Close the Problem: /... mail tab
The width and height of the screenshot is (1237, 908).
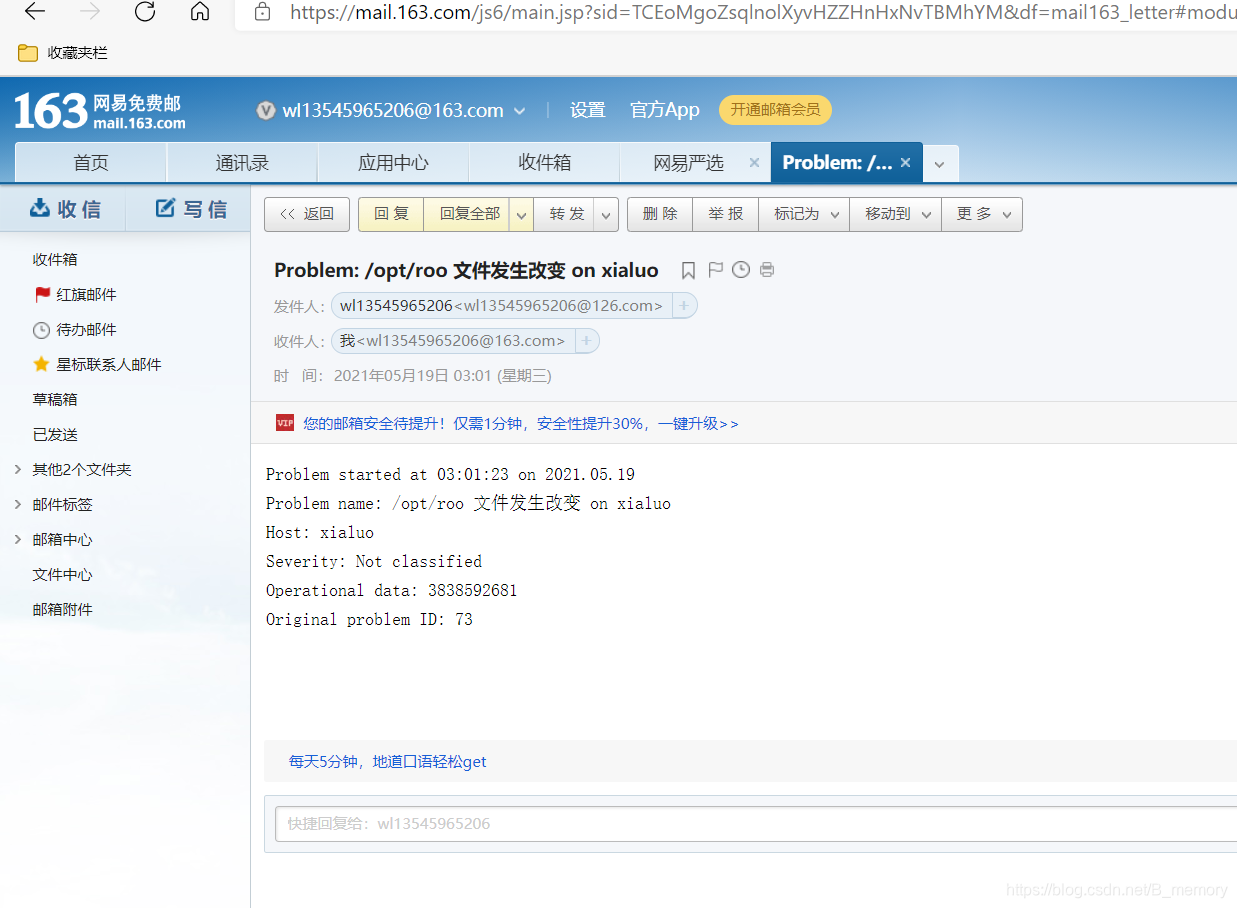tap(905, 162)
